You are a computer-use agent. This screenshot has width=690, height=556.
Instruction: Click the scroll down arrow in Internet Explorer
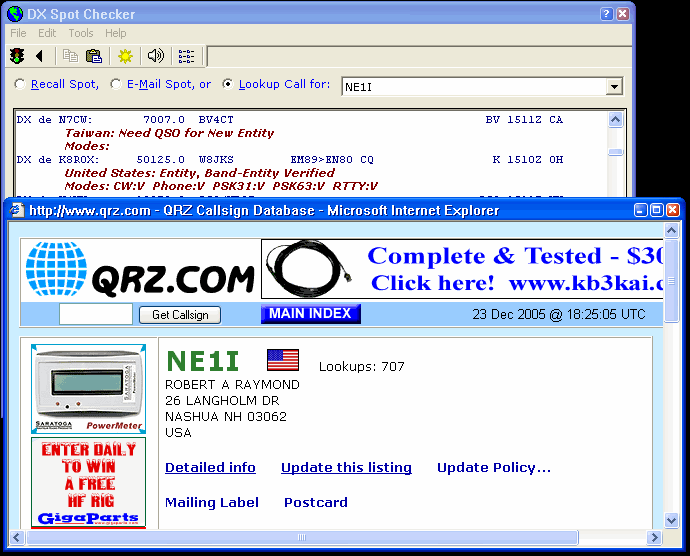(671, 520)
